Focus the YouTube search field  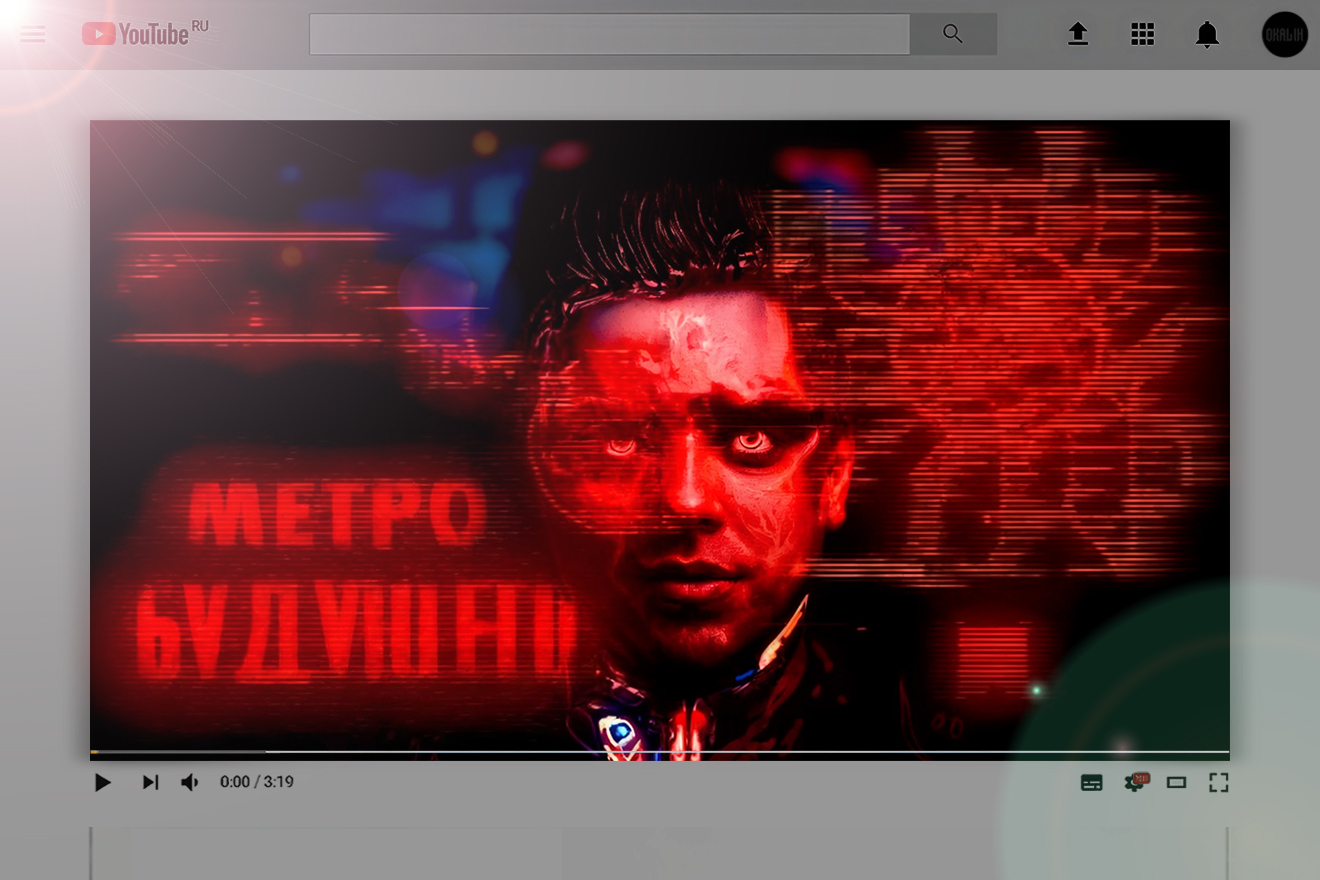tap(610, 34)
